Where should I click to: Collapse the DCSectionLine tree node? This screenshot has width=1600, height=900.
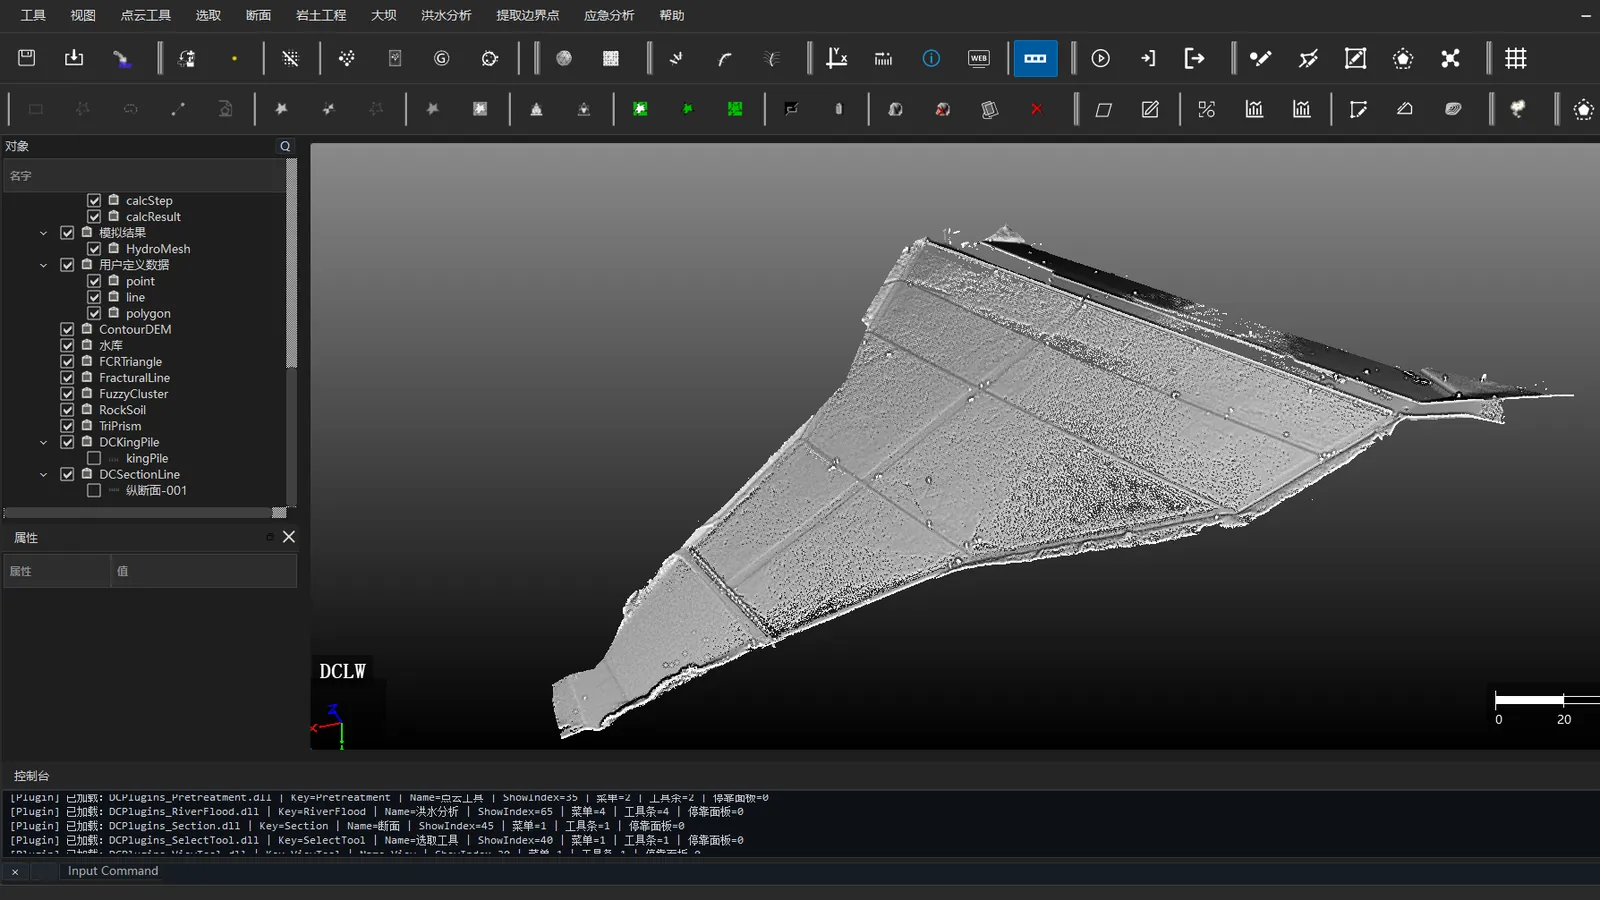[x=43, y=474]
